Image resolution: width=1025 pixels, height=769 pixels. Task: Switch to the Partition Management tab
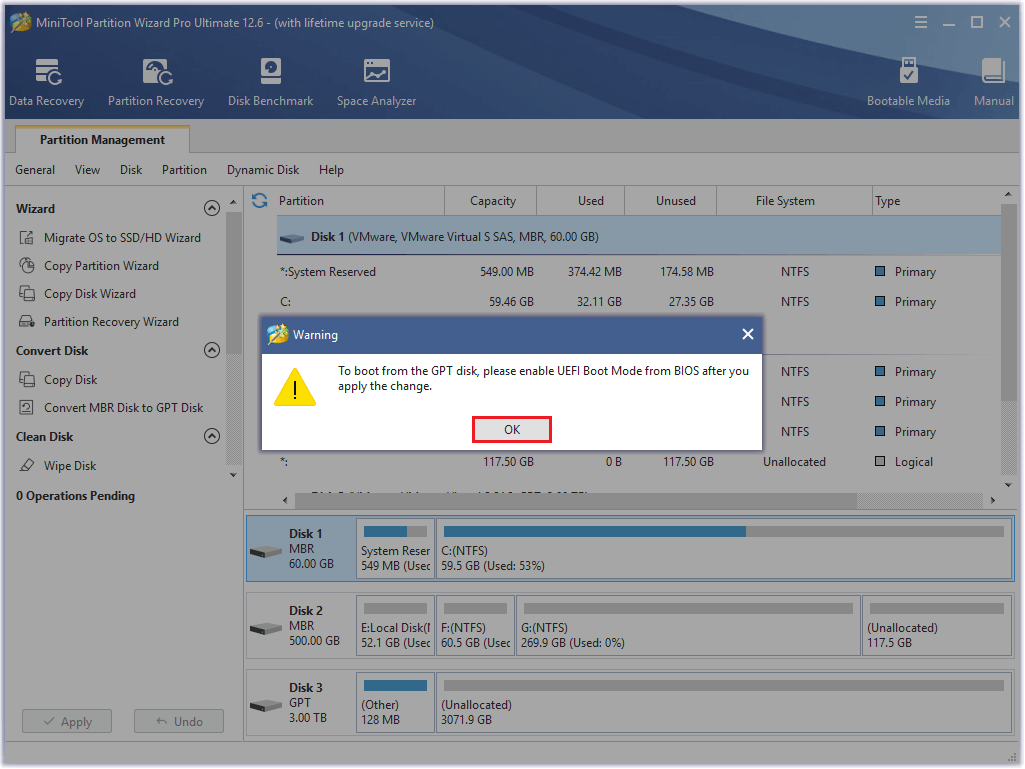click(x=101, y=139)
